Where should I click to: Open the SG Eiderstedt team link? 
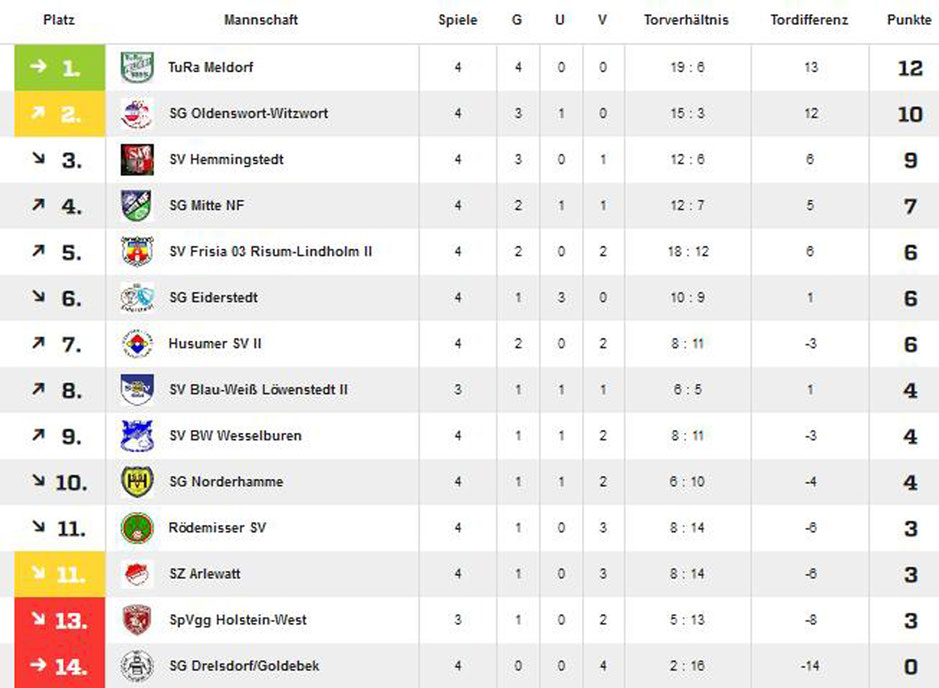point(213,298)
